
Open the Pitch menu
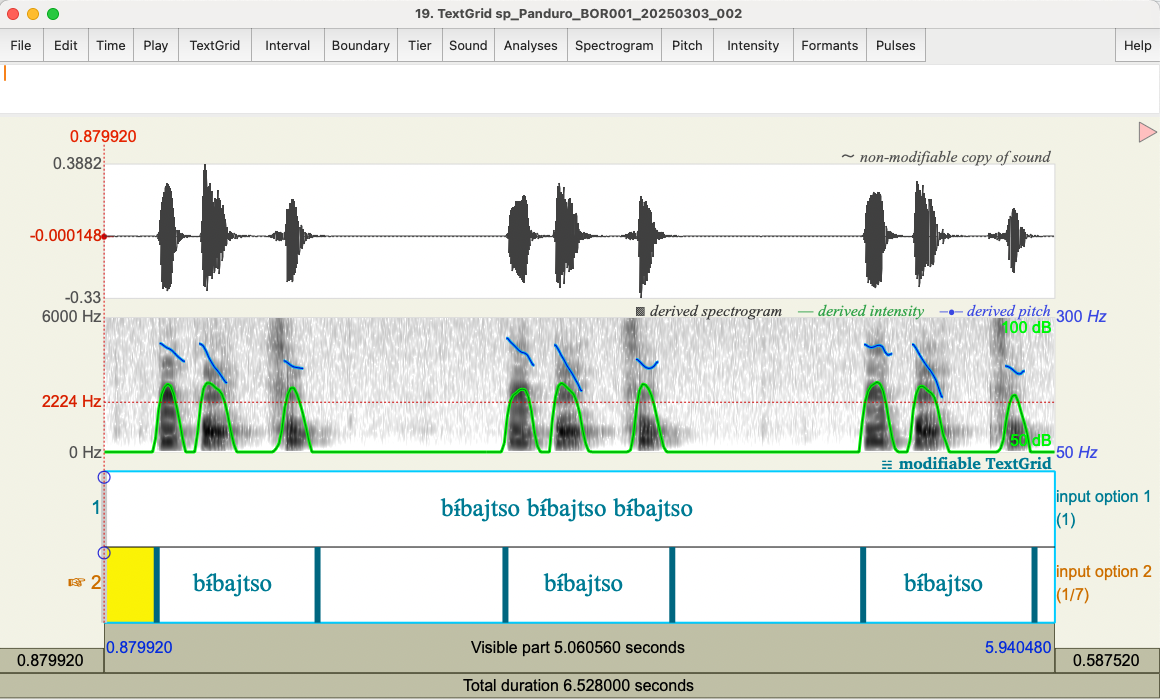click(686, 45)
